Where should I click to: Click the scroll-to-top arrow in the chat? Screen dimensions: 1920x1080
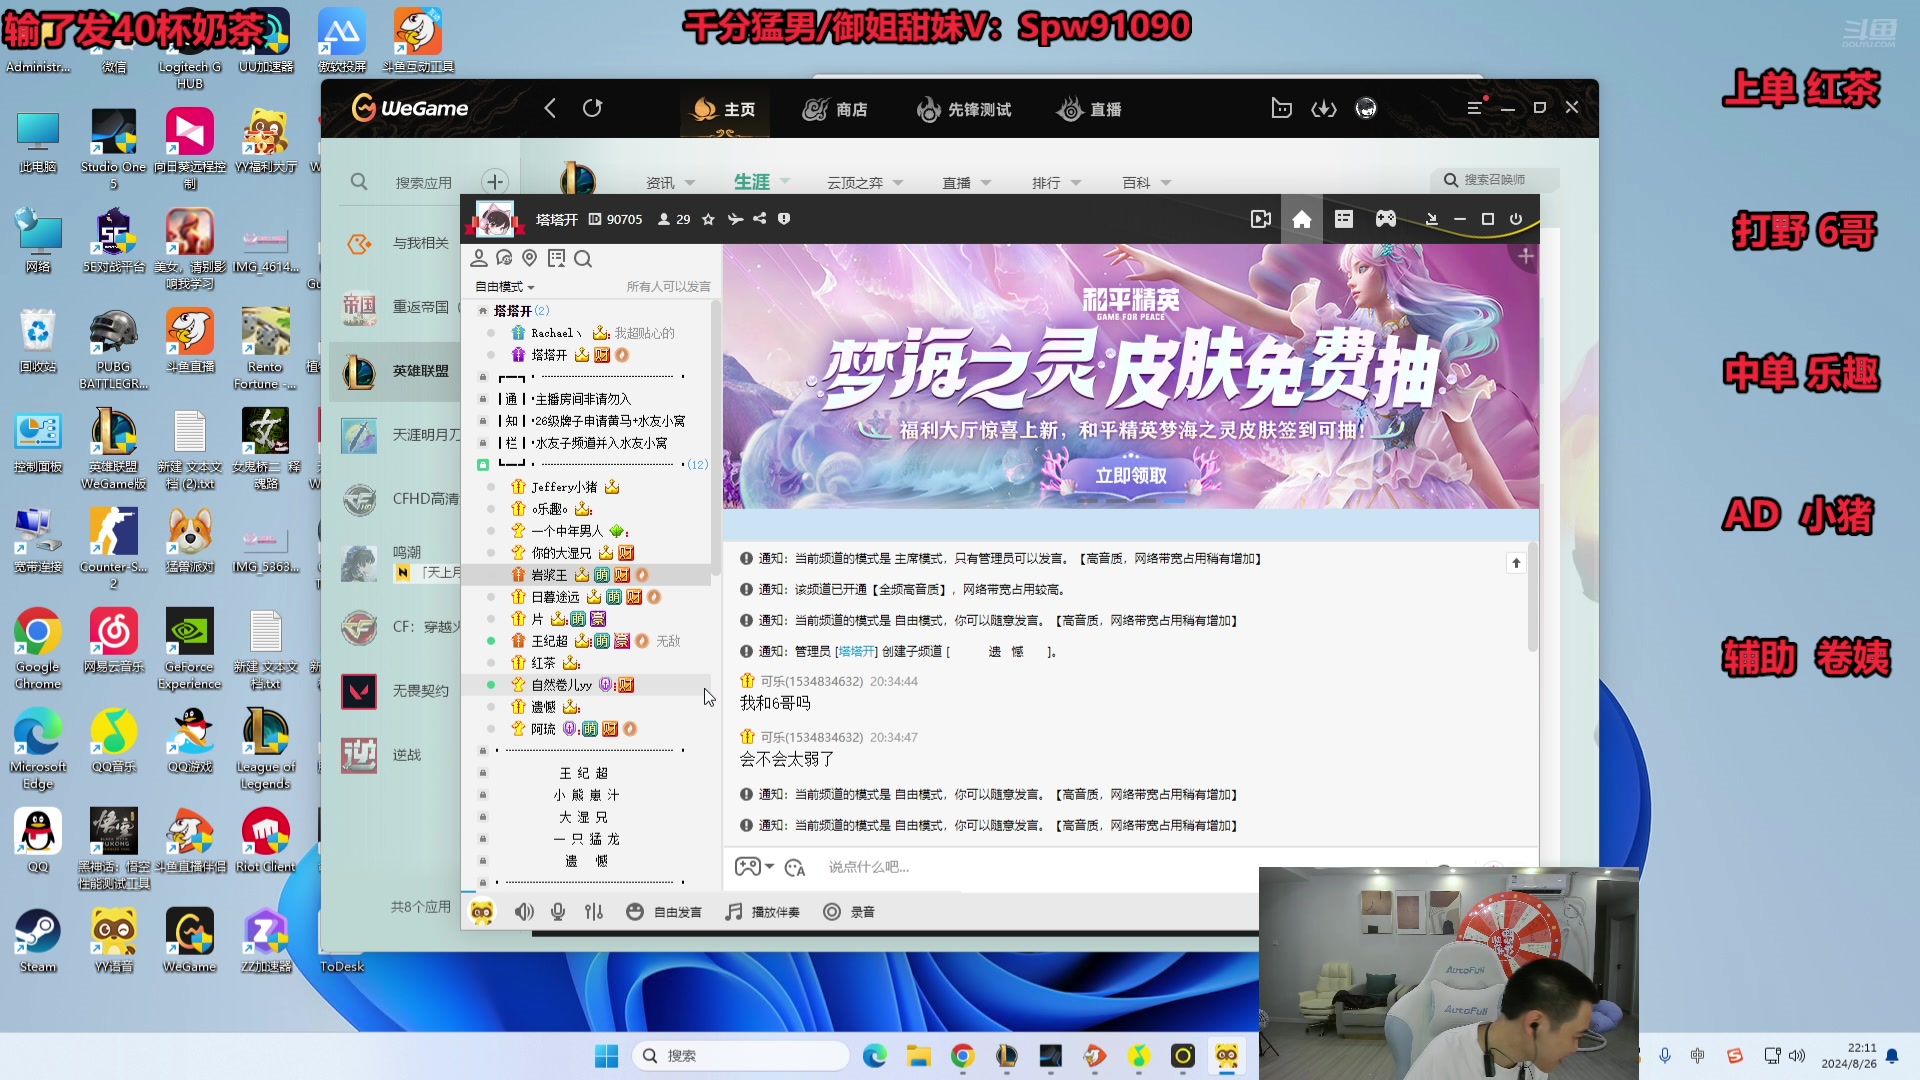[1516, 563]
